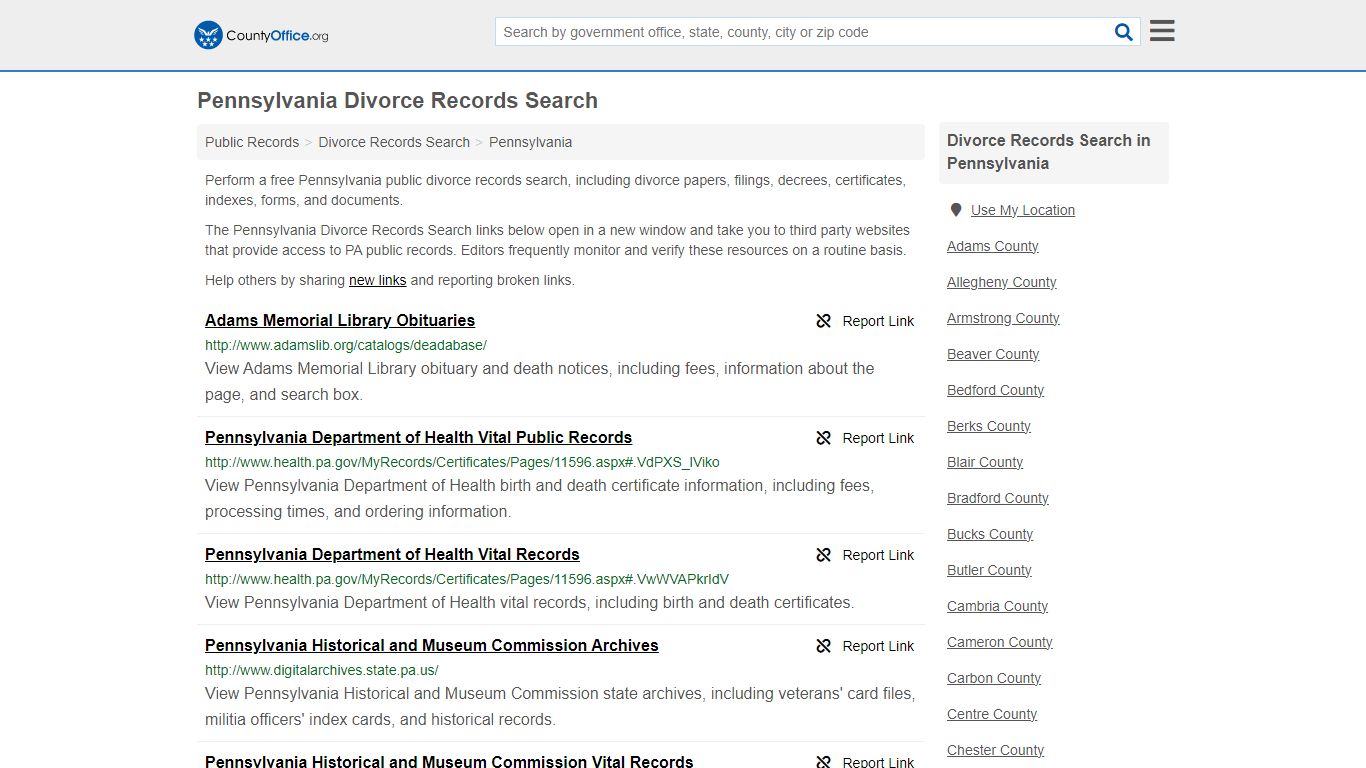
Task: Select Chester County
Action: [995, 750]
